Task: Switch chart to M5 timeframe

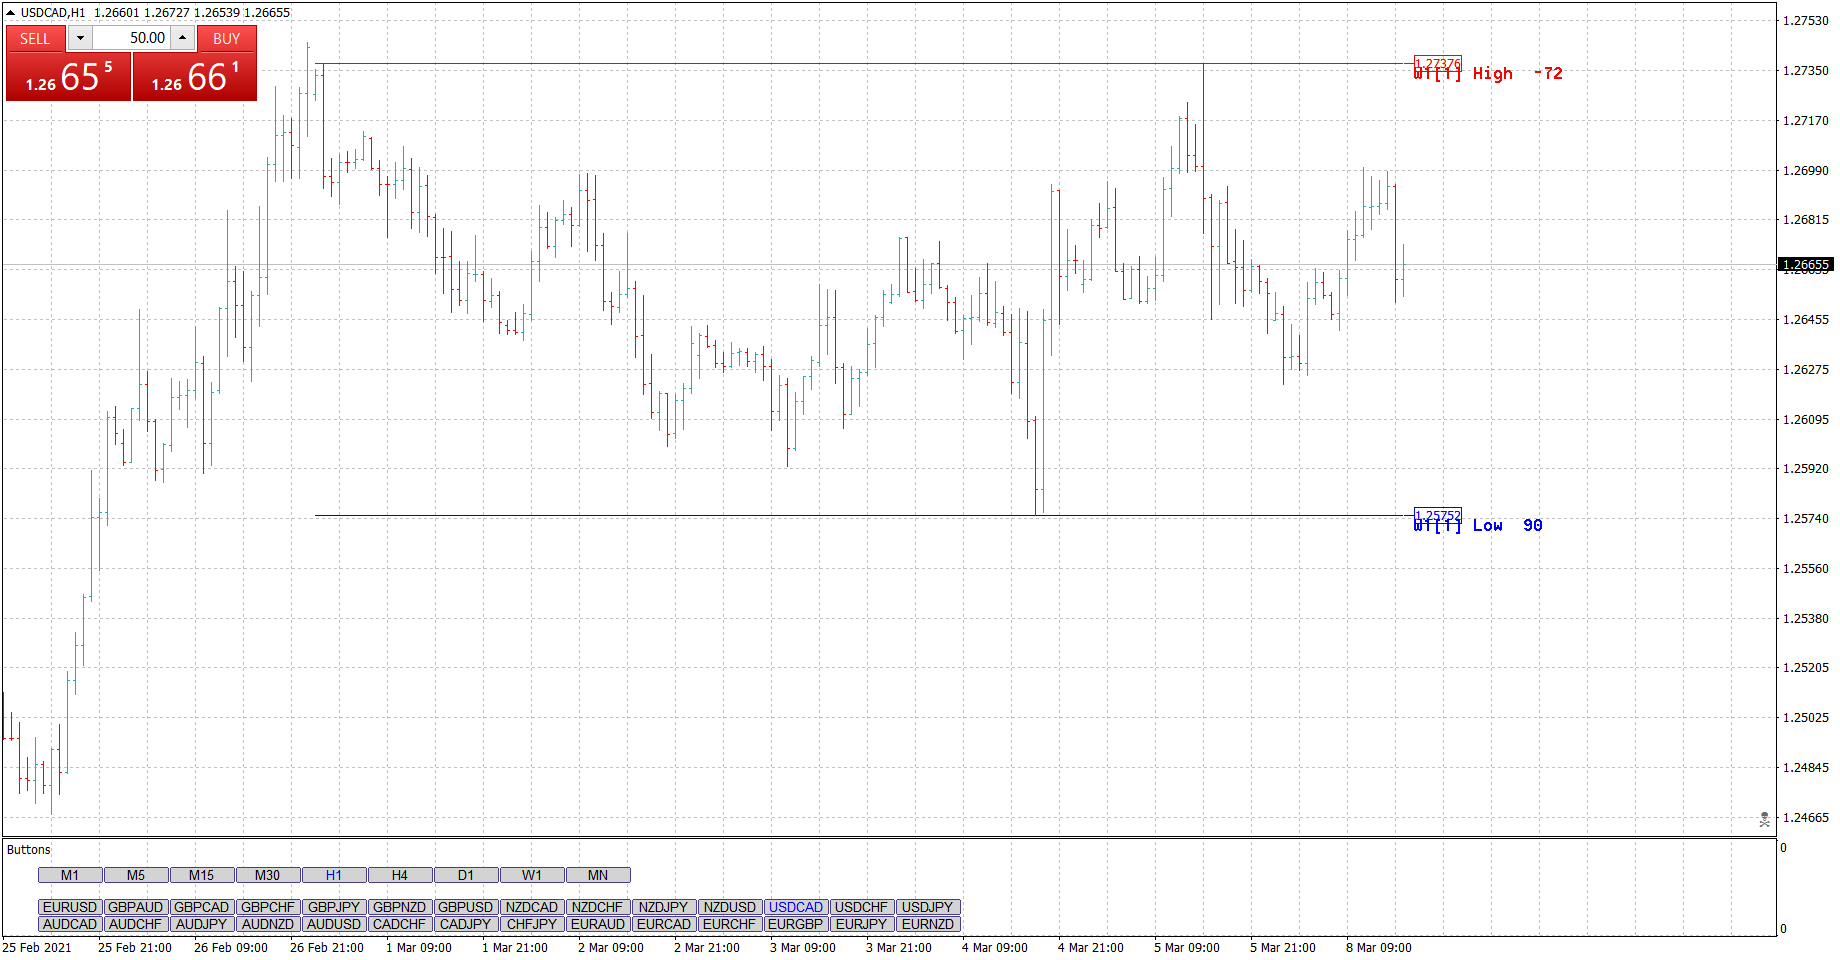Action: click(x=136, y=875)
